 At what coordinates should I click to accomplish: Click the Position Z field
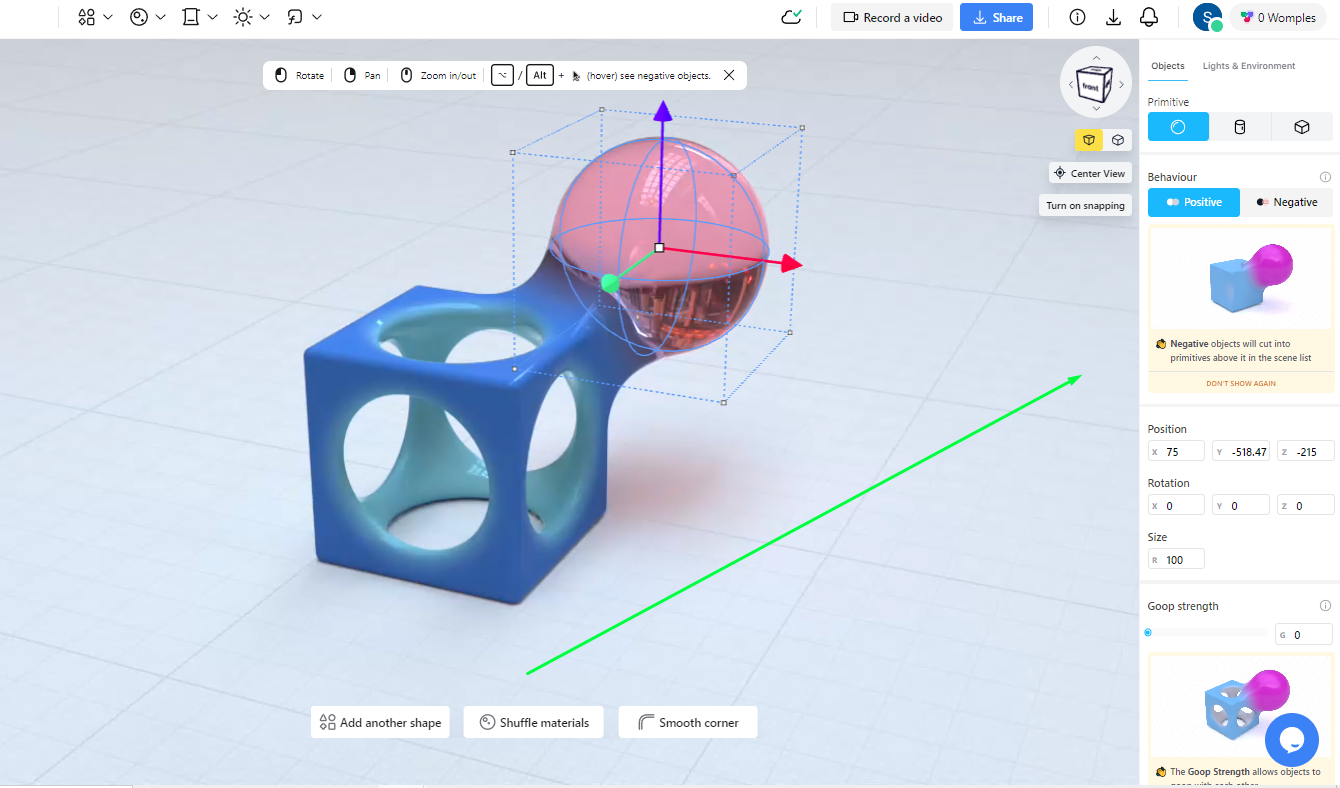(x=1305, y=451)
